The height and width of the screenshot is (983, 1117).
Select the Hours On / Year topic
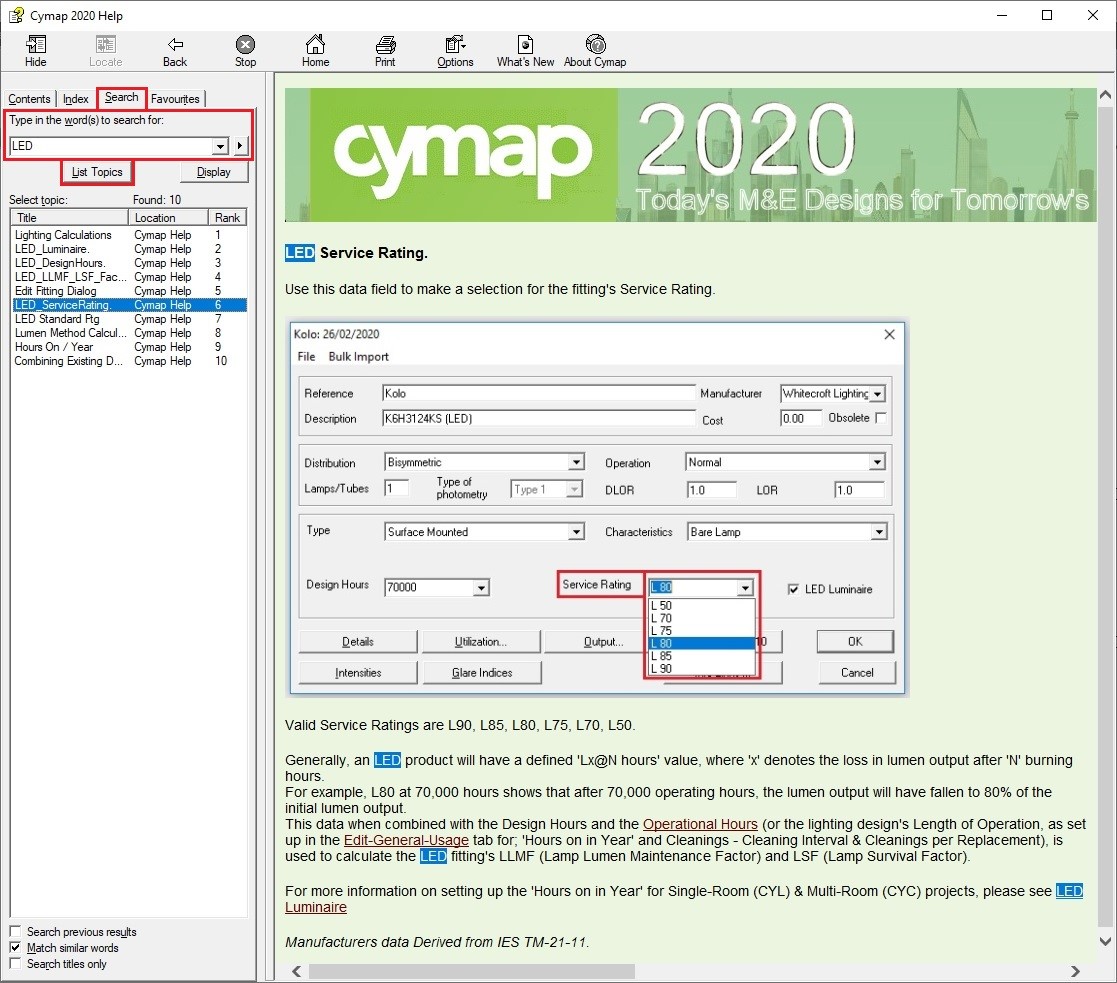coord(129,347)
